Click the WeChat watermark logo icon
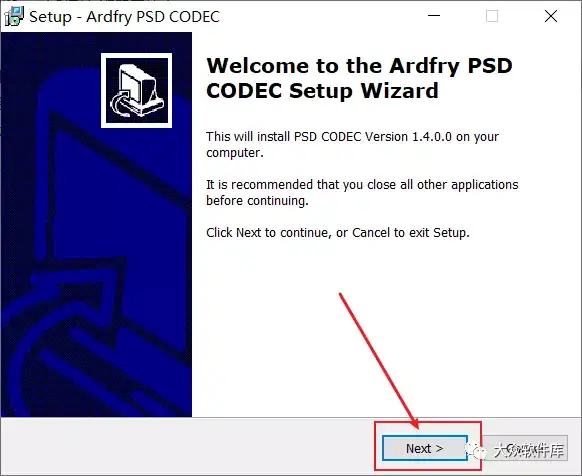 [477, 450]
